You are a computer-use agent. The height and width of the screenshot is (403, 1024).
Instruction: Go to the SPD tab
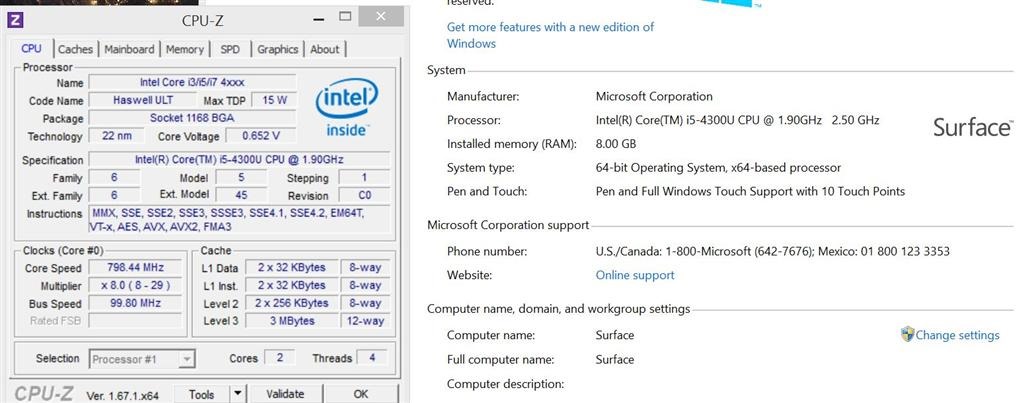tap(230, 49)
